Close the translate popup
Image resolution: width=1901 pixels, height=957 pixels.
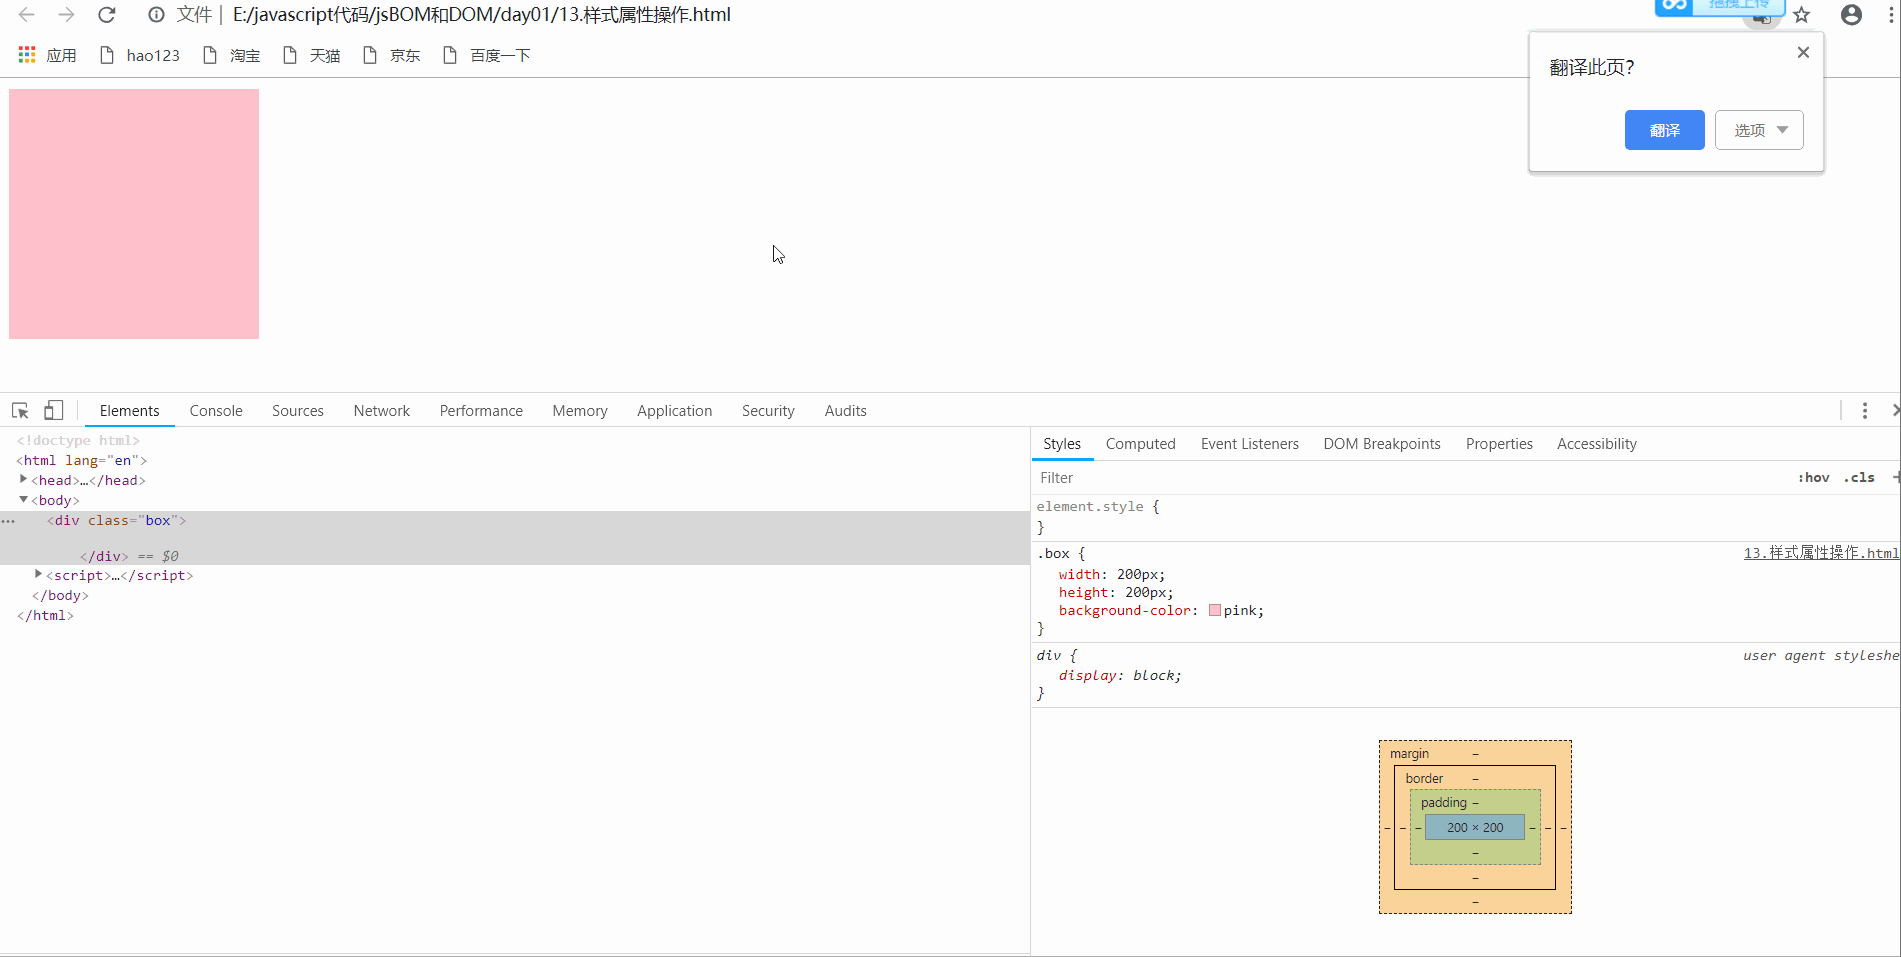point(1803,53)
